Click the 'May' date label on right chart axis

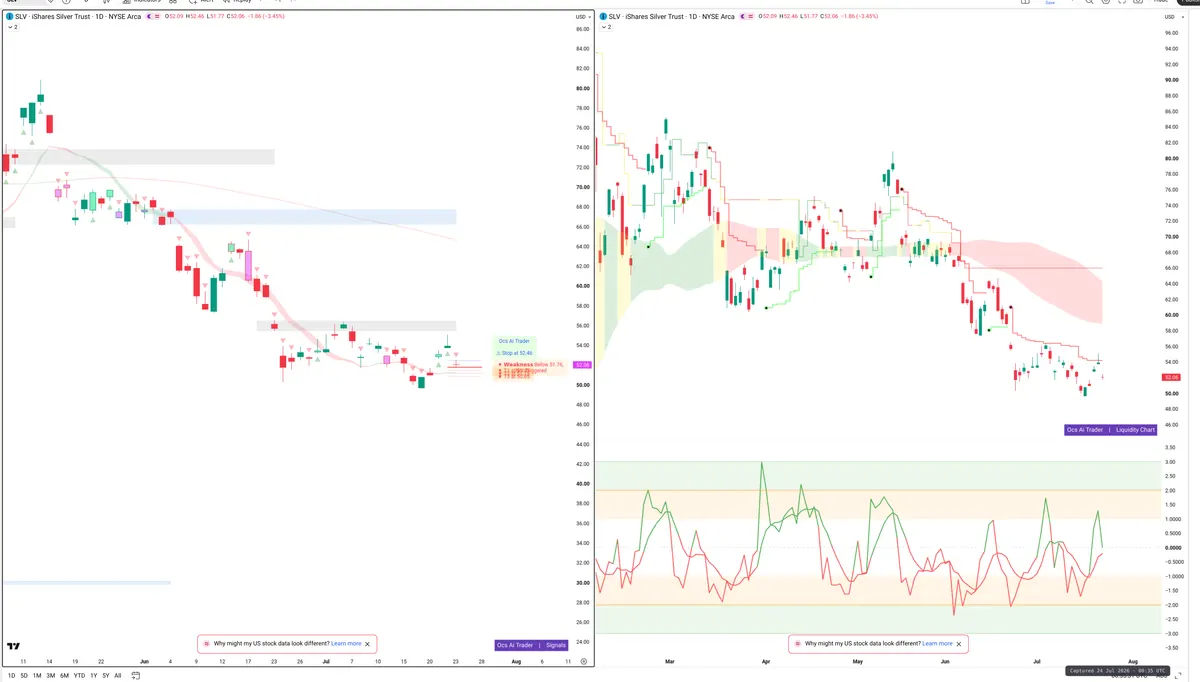click(x=857, y=662)
